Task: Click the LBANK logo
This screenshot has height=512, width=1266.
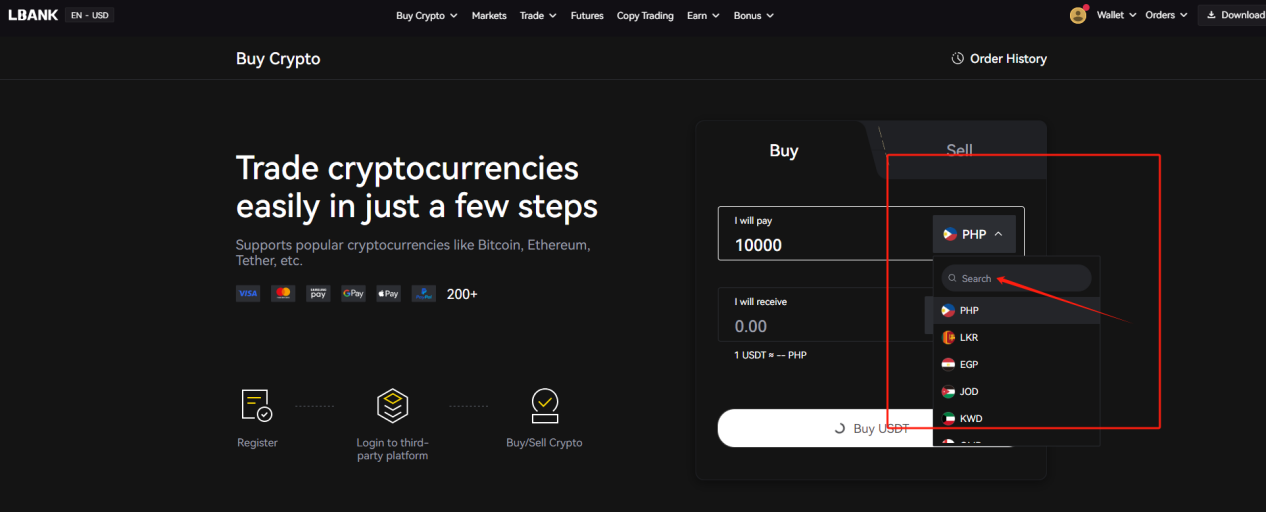Action: (33, 15)
